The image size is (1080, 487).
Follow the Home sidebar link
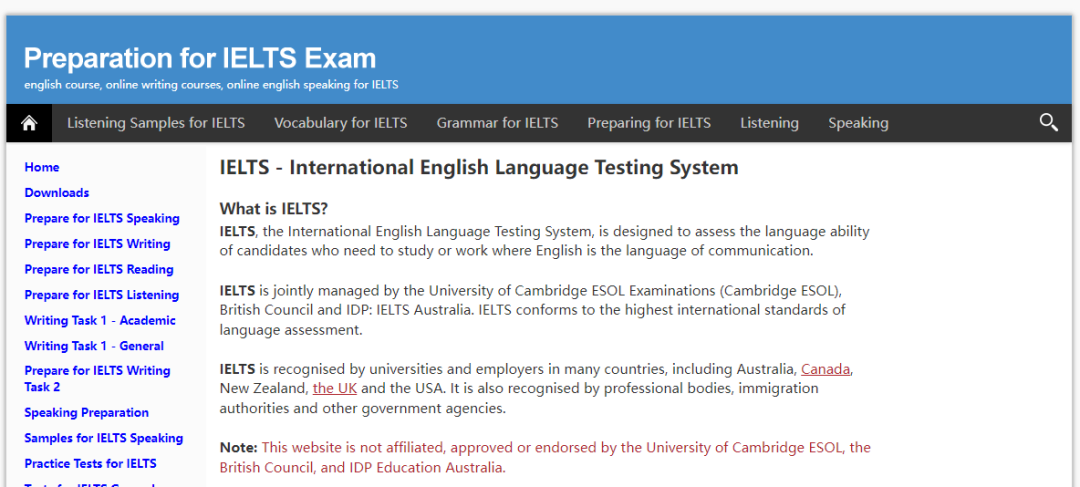(42, 167)
